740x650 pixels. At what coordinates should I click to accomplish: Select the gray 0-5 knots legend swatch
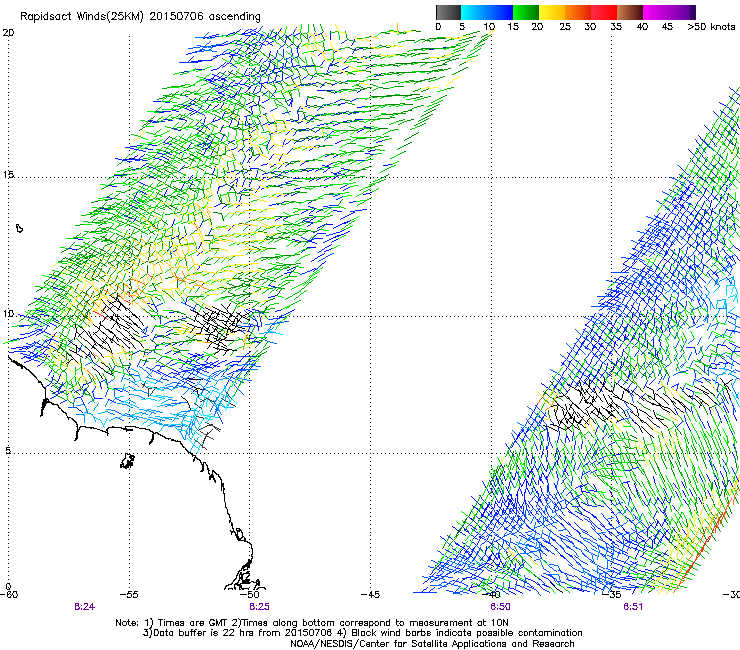click(x=448, y=12)
